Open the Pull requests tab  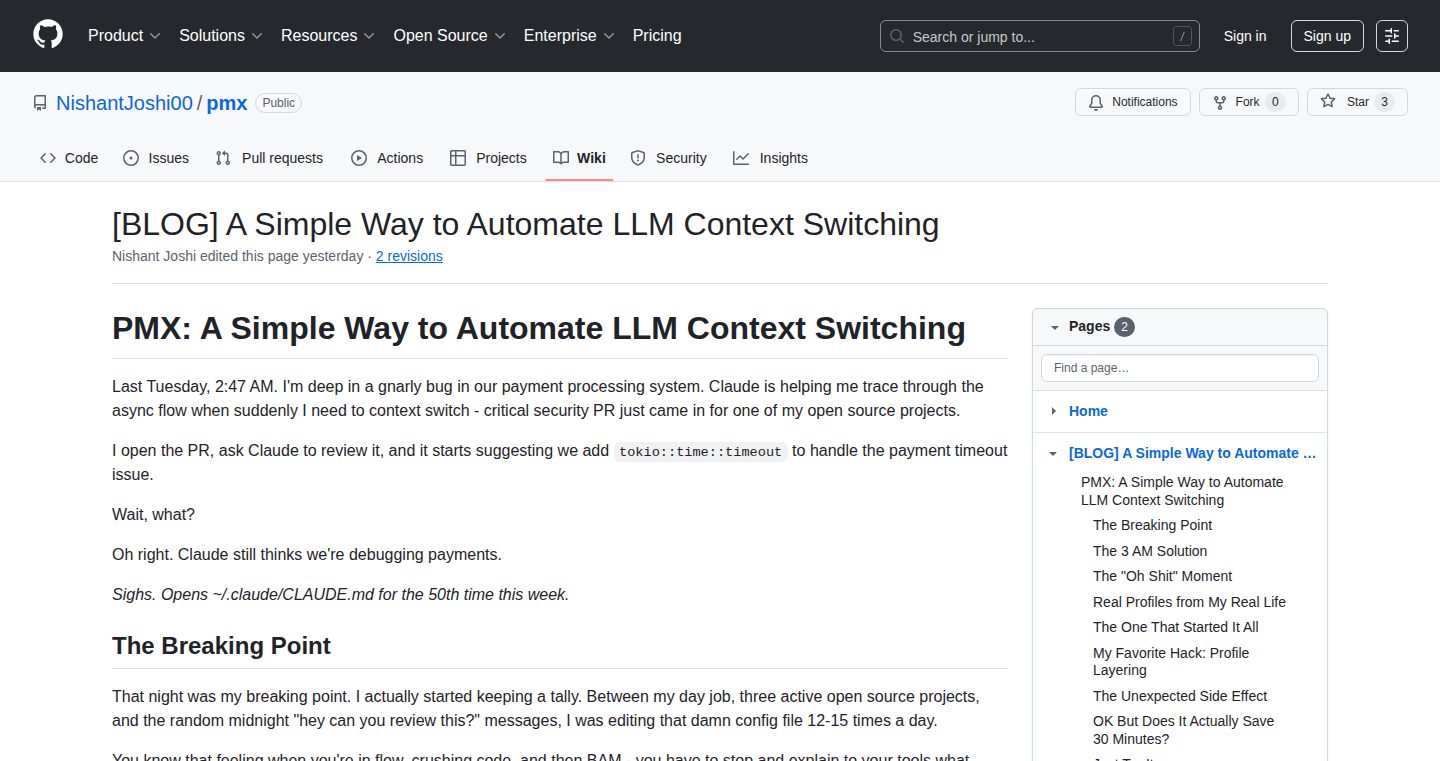(269, 158)
